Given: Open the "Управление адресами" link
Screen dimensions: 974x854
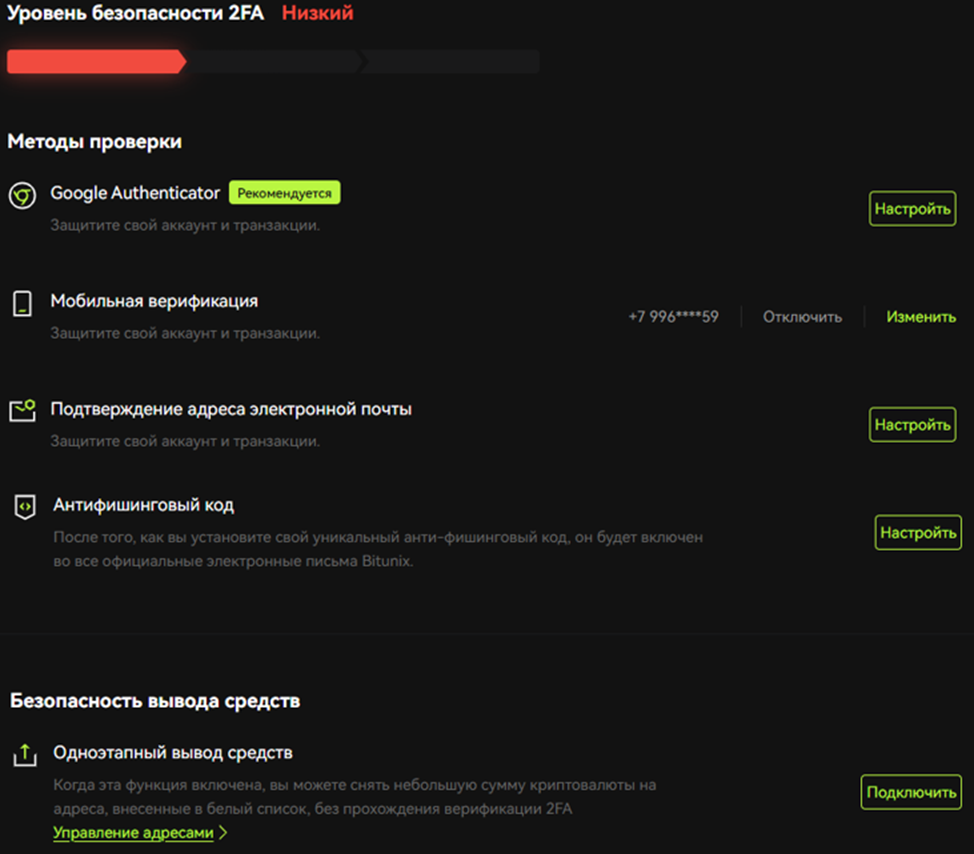Looking at the screenshot, I should (134, 832).
